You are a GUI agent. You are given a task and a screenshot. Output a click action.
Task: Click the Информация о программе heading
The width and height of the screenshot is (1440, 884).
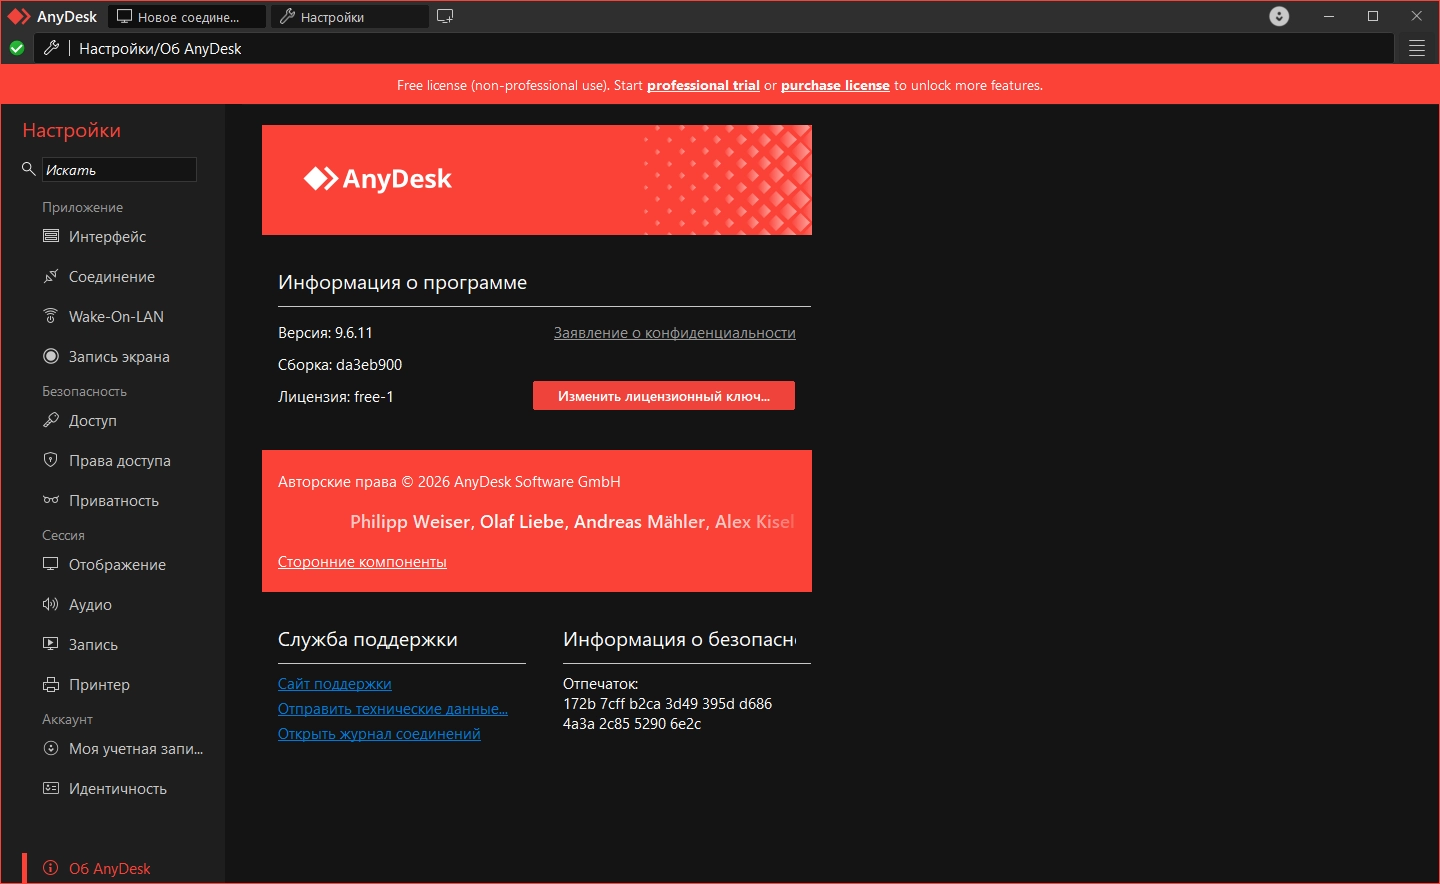point(402,283)
